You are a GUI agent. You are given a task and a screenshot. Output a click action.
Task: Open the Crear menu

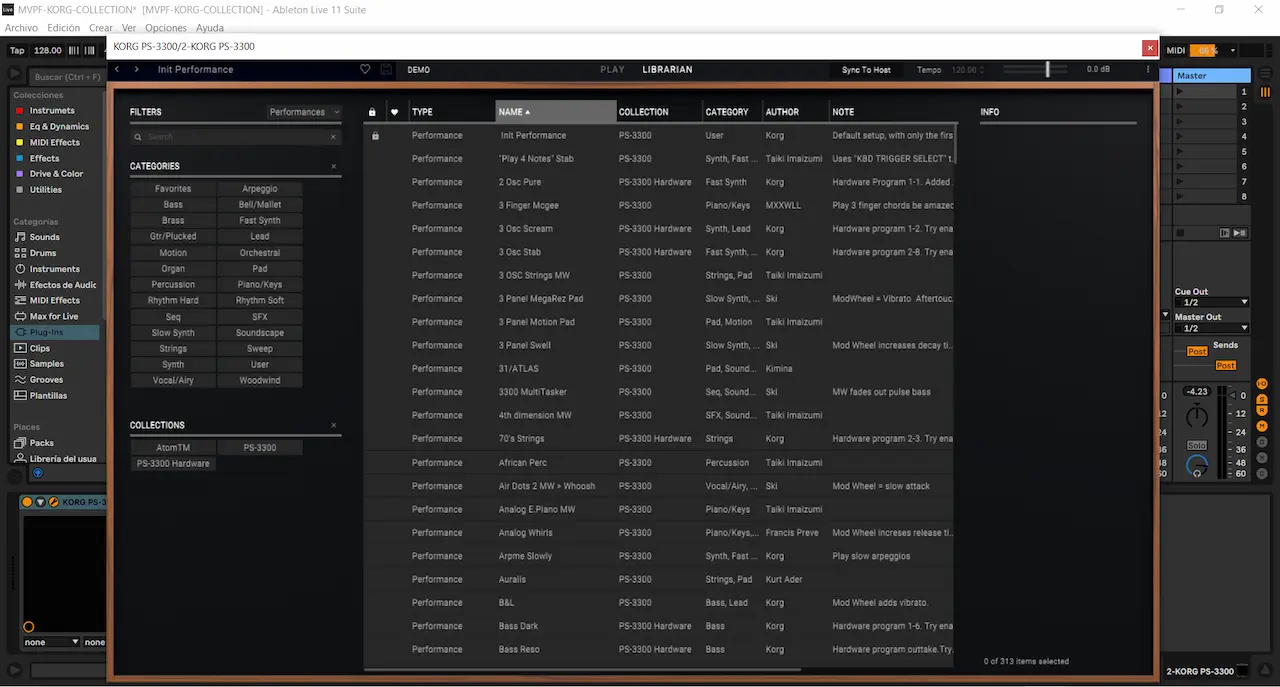[100, 28]
